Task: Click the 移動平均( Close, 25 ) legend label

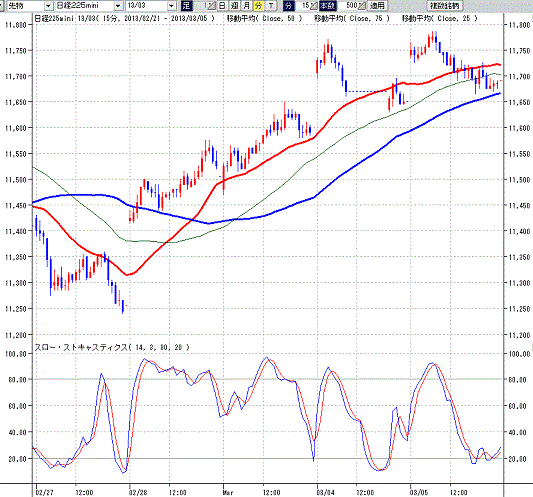Action: click(x=440, y=18)
